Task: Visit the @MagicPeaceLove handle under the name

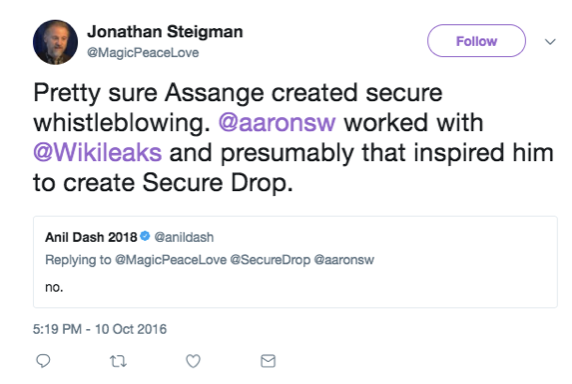Action: pos(143,53)
